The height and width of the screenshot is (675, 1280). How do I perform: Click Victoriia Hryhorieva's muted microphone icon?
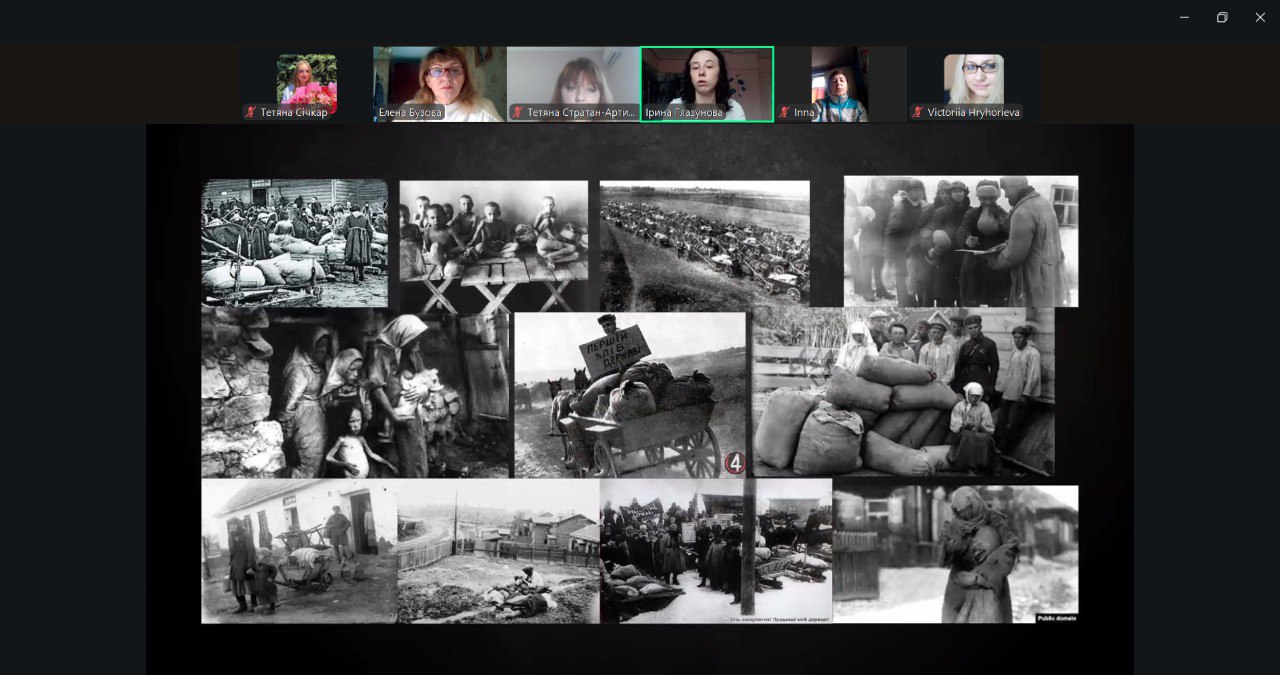point(918,113)
